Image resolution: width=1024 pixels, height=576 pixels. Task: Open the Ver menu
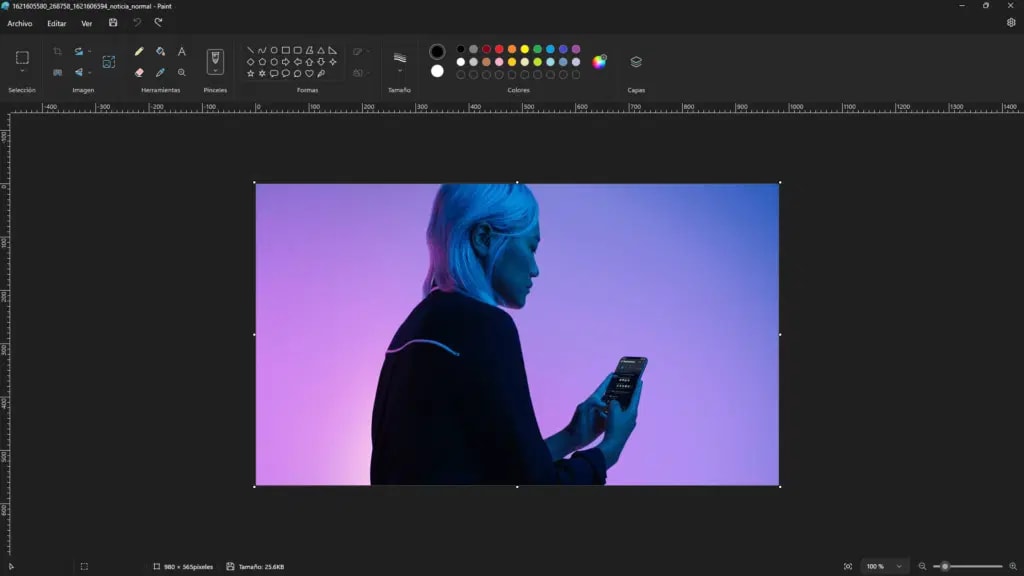tap(86, 24)
